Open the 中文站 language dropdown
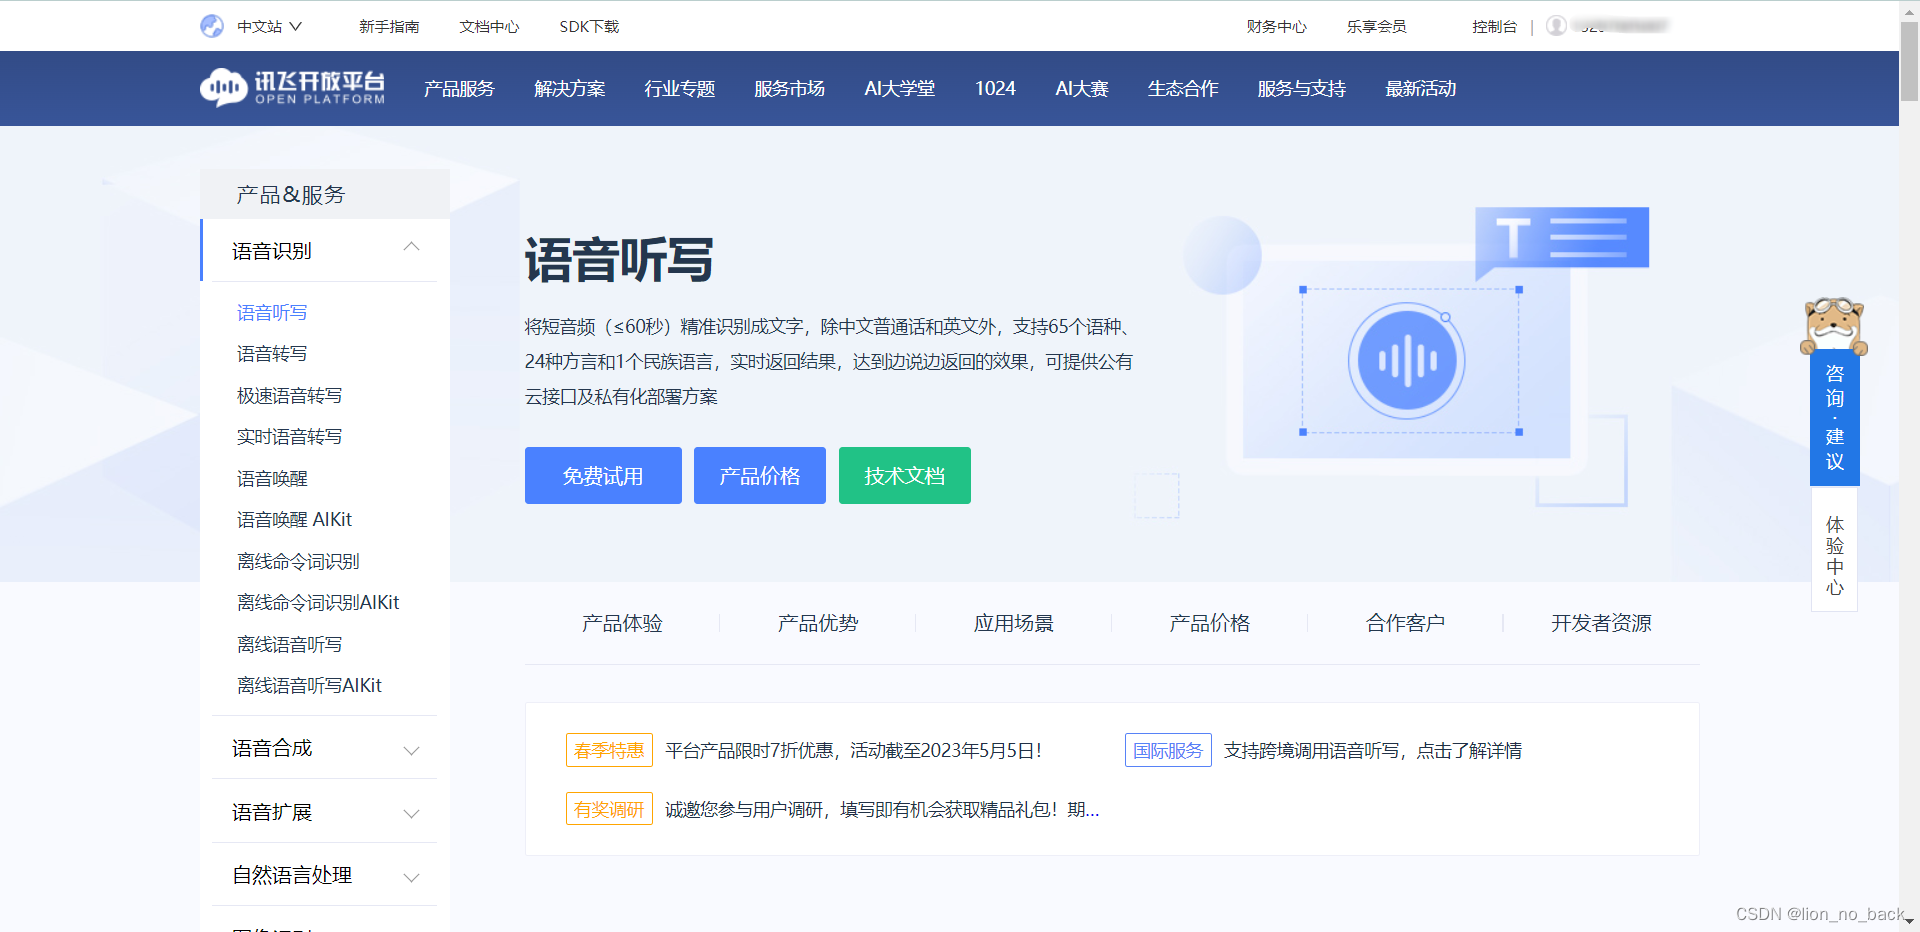Image resolution: width=1920 pixels, height=932 pixels. point(269,27)
